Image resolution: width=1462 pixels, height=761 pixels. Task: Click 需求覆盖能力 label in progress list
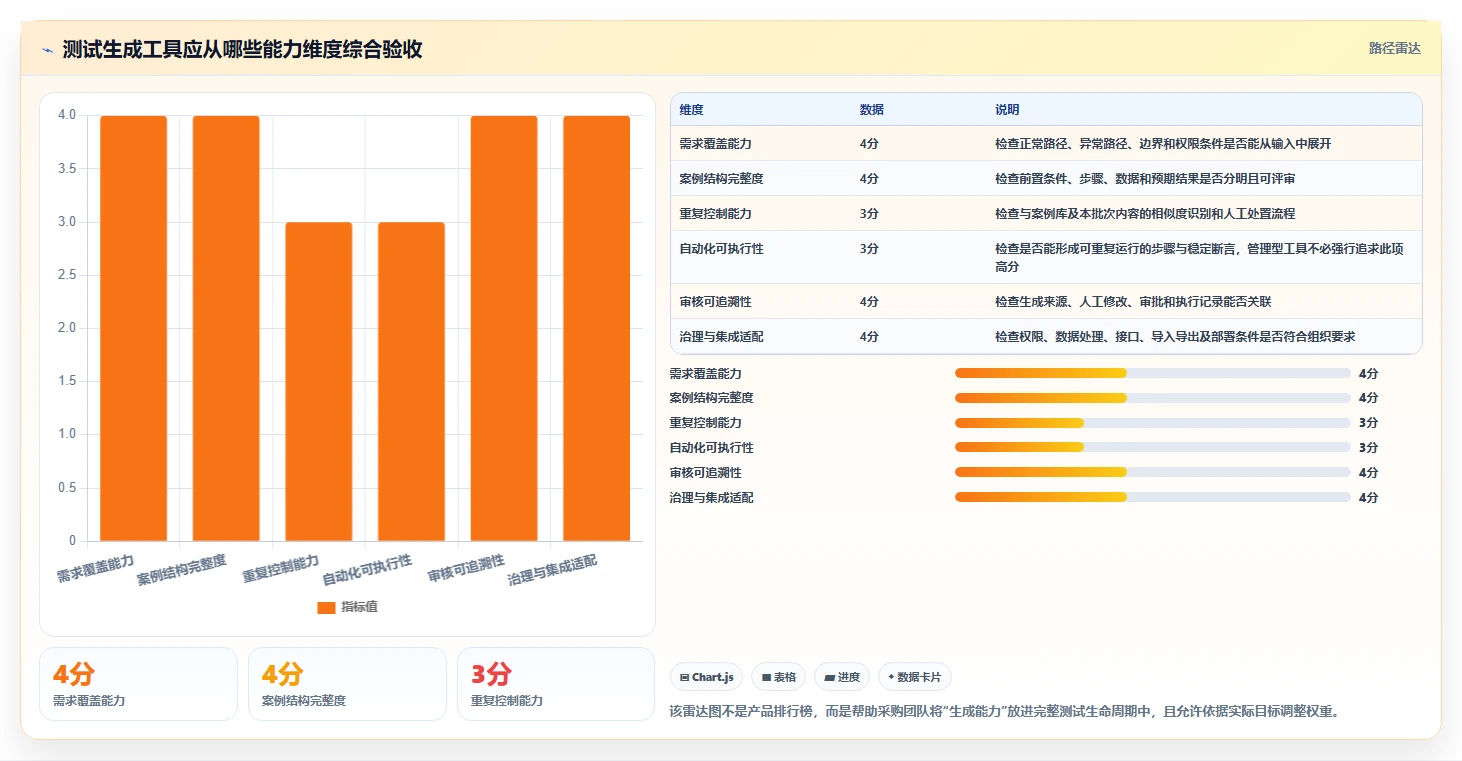[705, 374]
